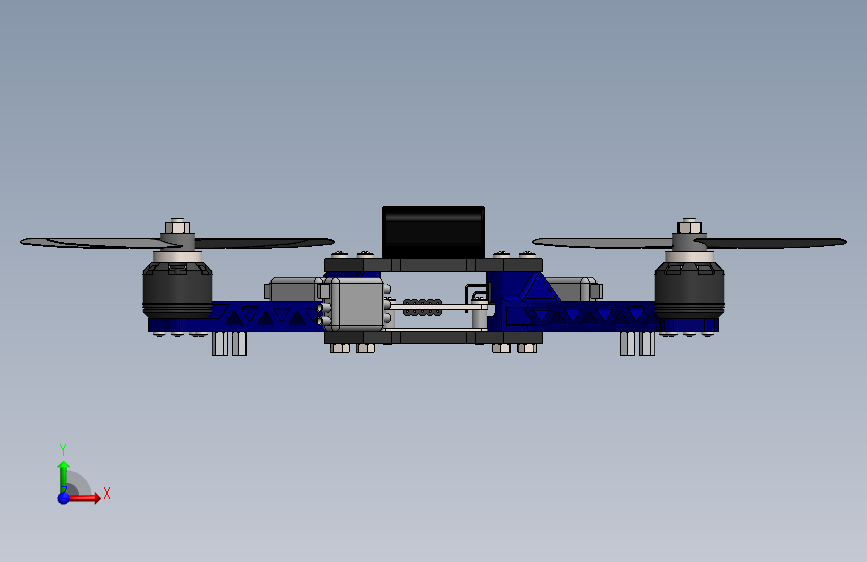Select the light gray box at frame center
The image size is (867, 562).
coord(357,304)
